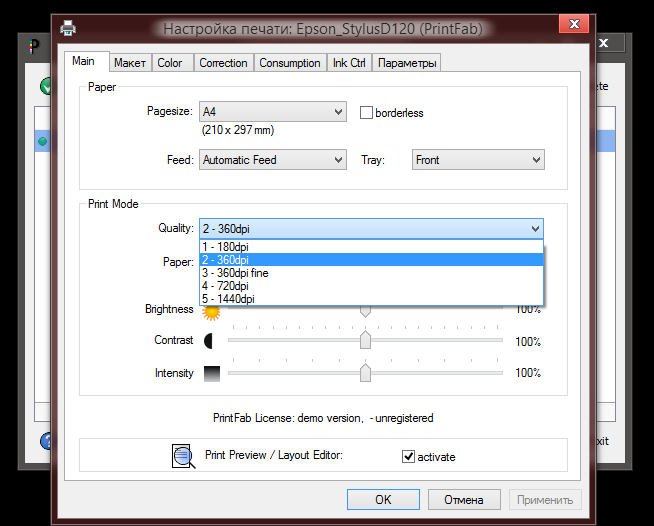654x526 pixels.
Task: Click the Intensity 100% value
Action: point(528,373)
